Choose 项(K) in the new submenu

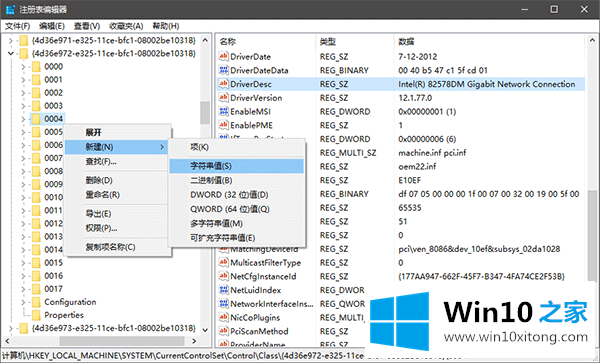click(236, 147)
